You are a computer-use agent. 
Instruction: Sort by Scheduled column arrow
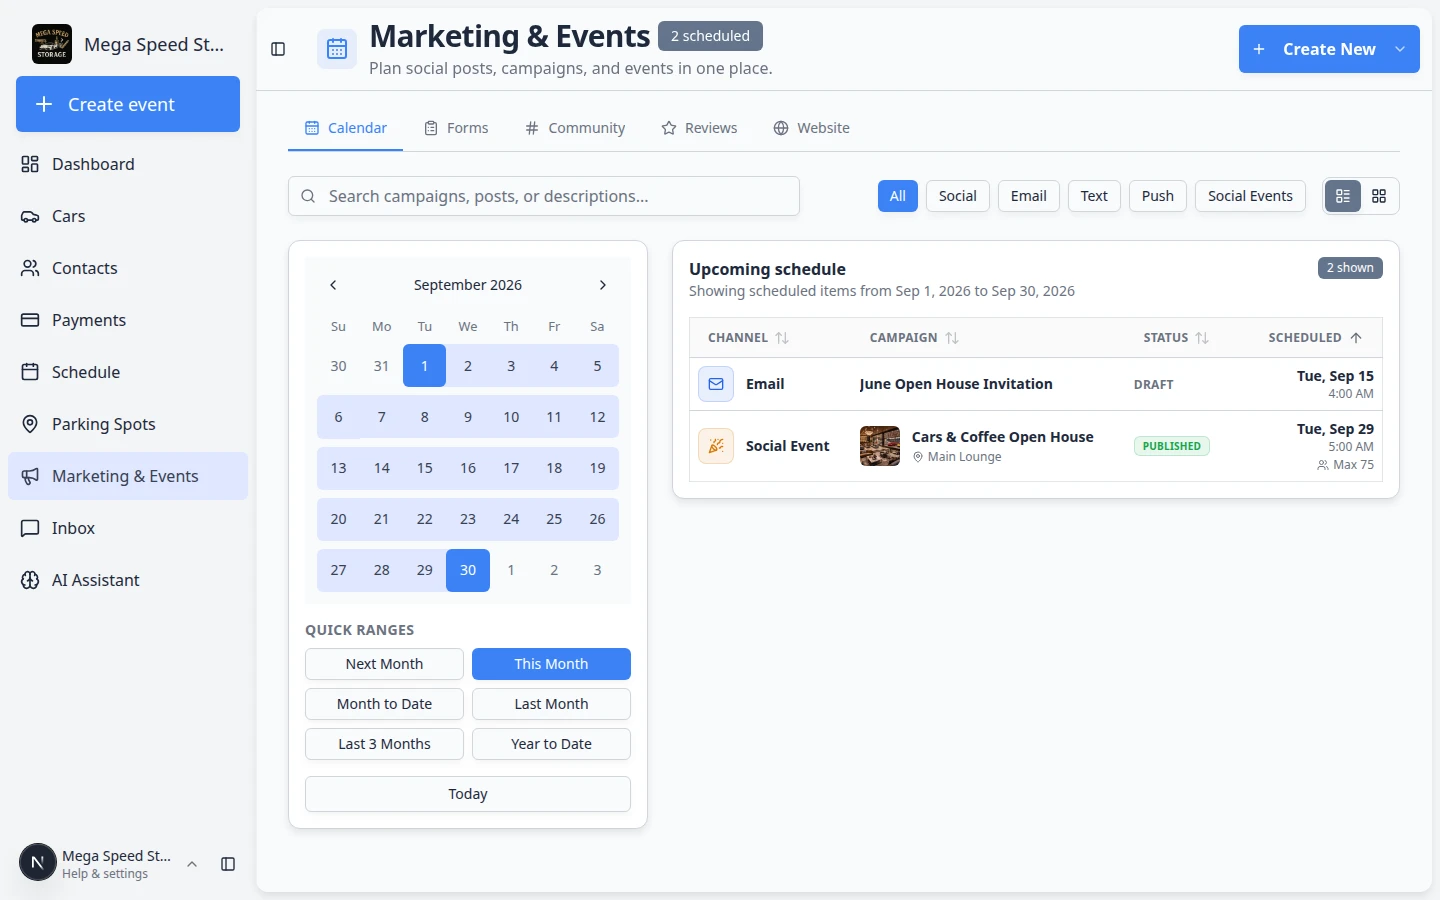tap(1356, 338)
